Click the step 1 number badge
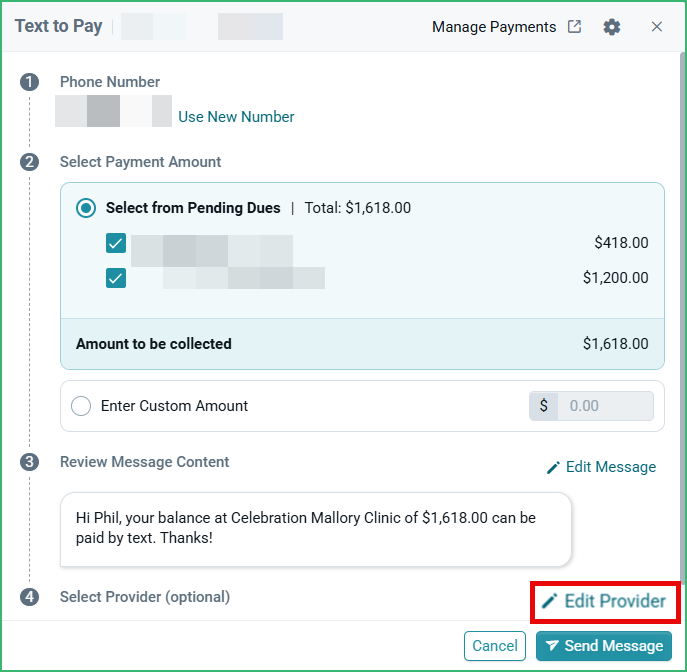Screen dimensions: 687x672 (29, 82)
